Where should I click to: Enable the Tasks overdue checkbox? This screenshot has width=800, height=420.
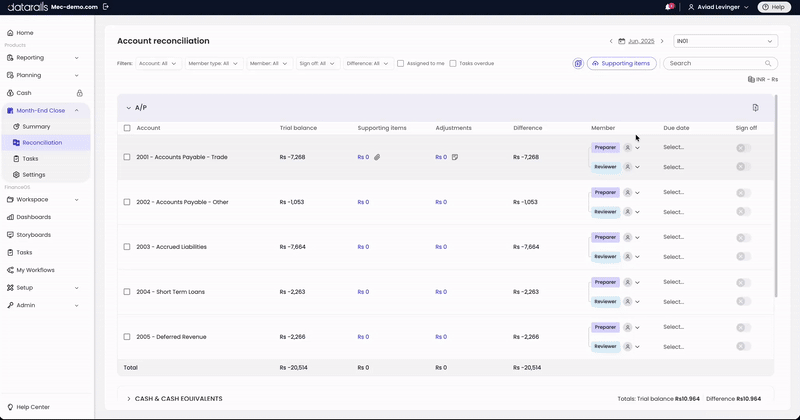(x=453, y=63)
